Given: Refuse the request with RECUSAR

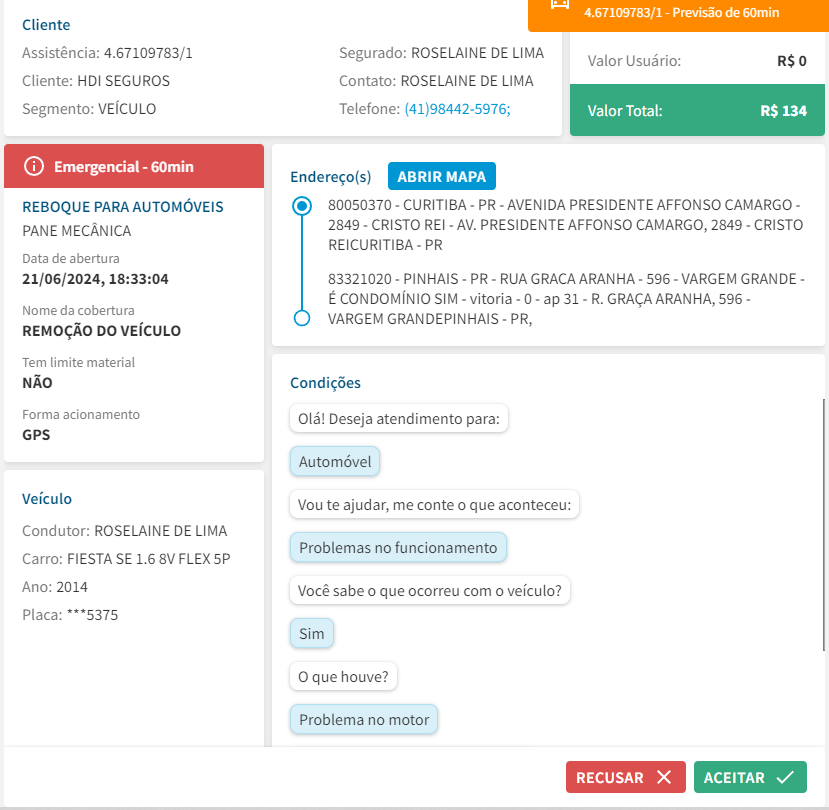Looking at the screenshot, I should 625,777.
